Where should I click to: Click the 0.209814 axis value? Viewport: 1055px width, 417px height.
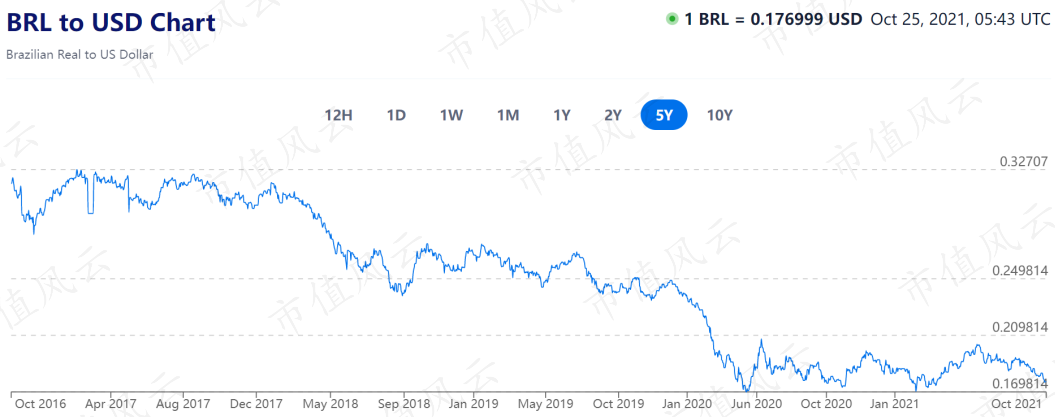(x=1020, y=327)
